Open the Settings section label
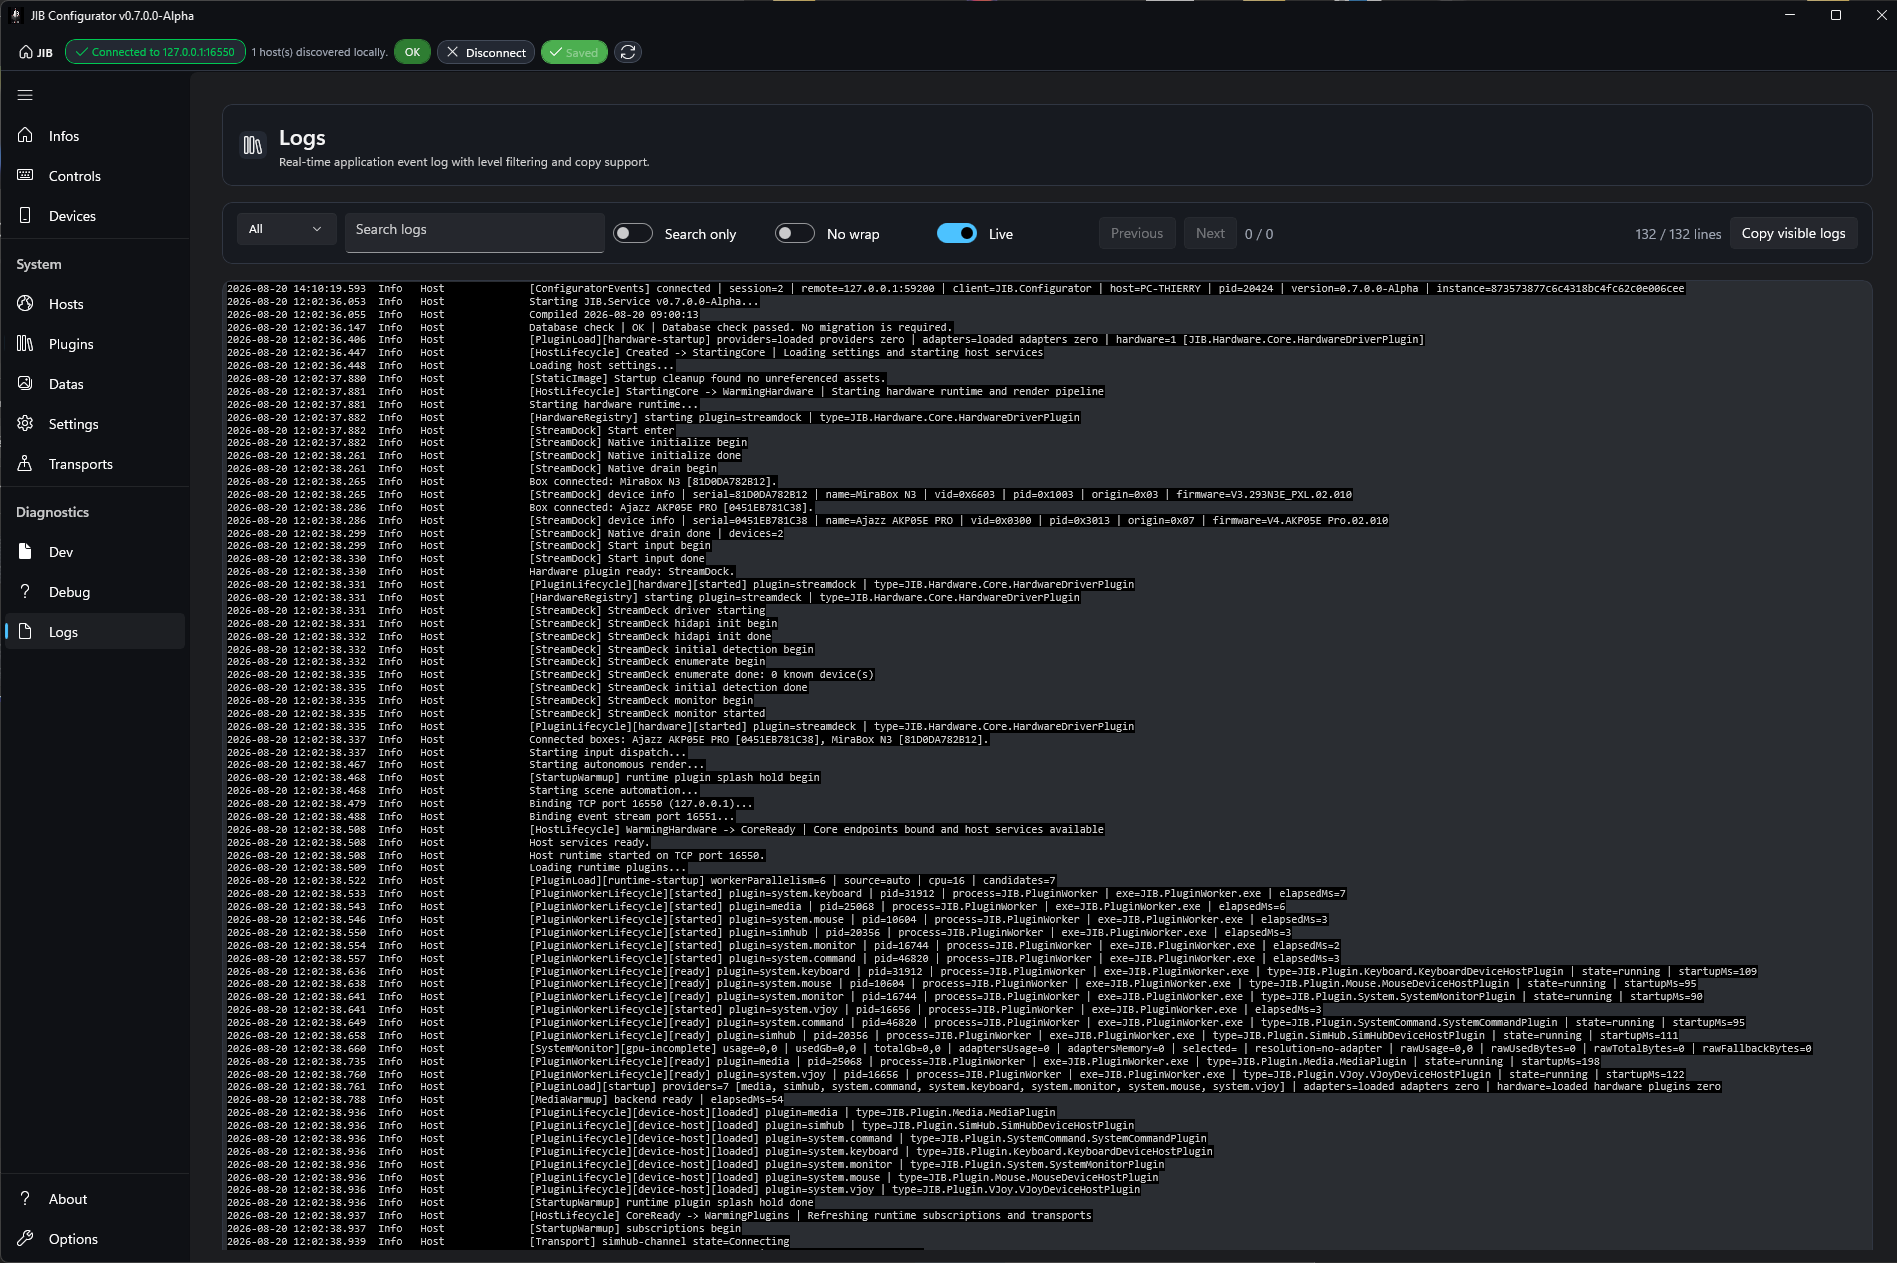Image resolution: width=1897 pixels, height=1263 pixels. (74, 424)
